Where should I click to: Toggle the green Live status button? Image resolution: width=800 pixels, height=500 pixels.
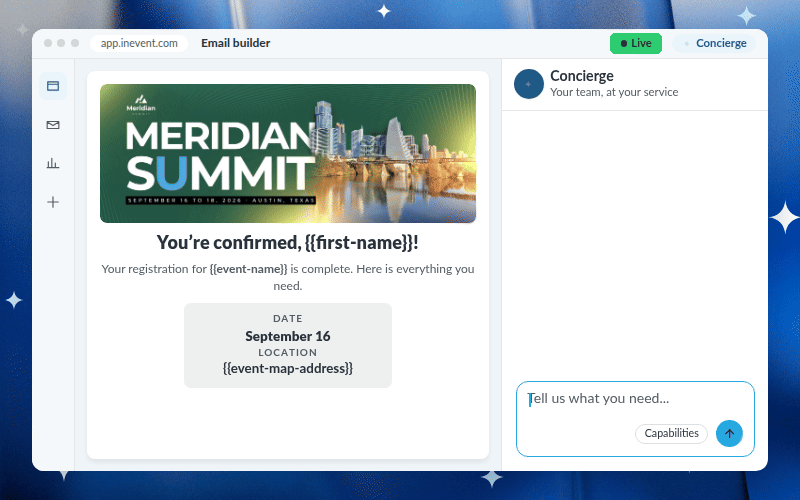point(636,43)
